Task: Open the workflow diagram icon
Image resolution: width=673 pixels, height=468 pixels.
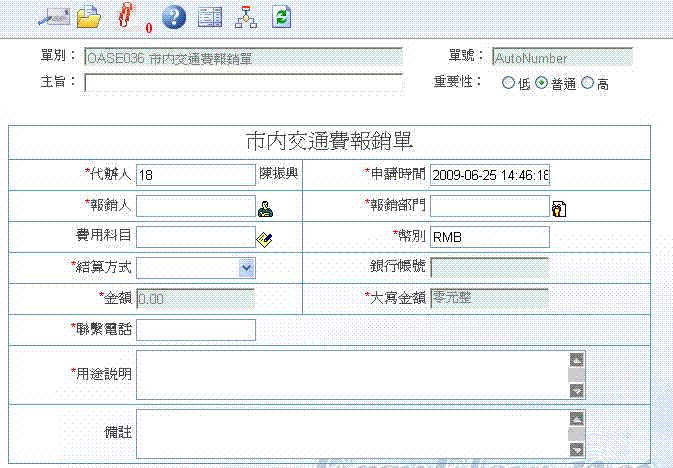Action: point(245,16)
